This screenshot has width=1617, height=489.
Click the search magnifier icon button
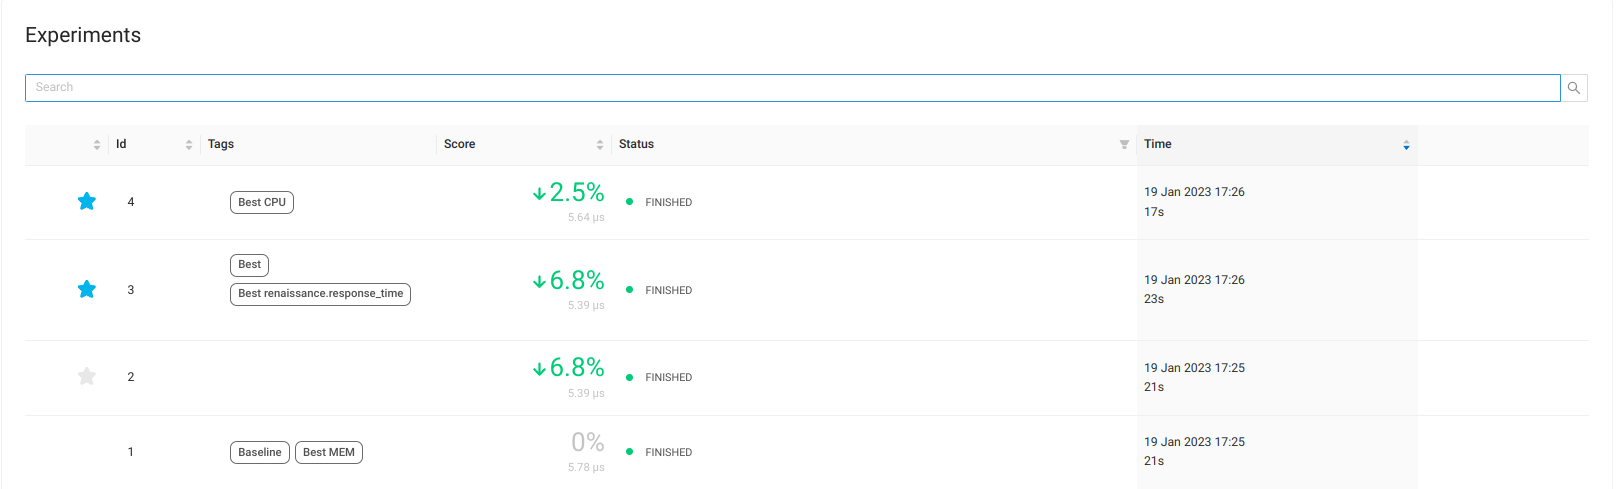point(1574,88)
